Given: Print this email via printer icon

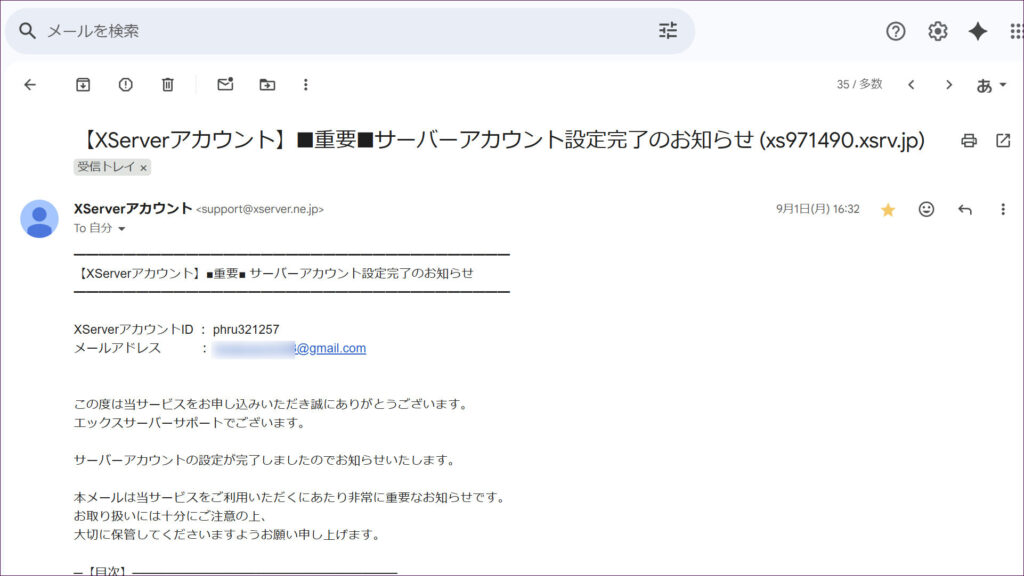Looking at the screenshot, I should coord(968,141).
